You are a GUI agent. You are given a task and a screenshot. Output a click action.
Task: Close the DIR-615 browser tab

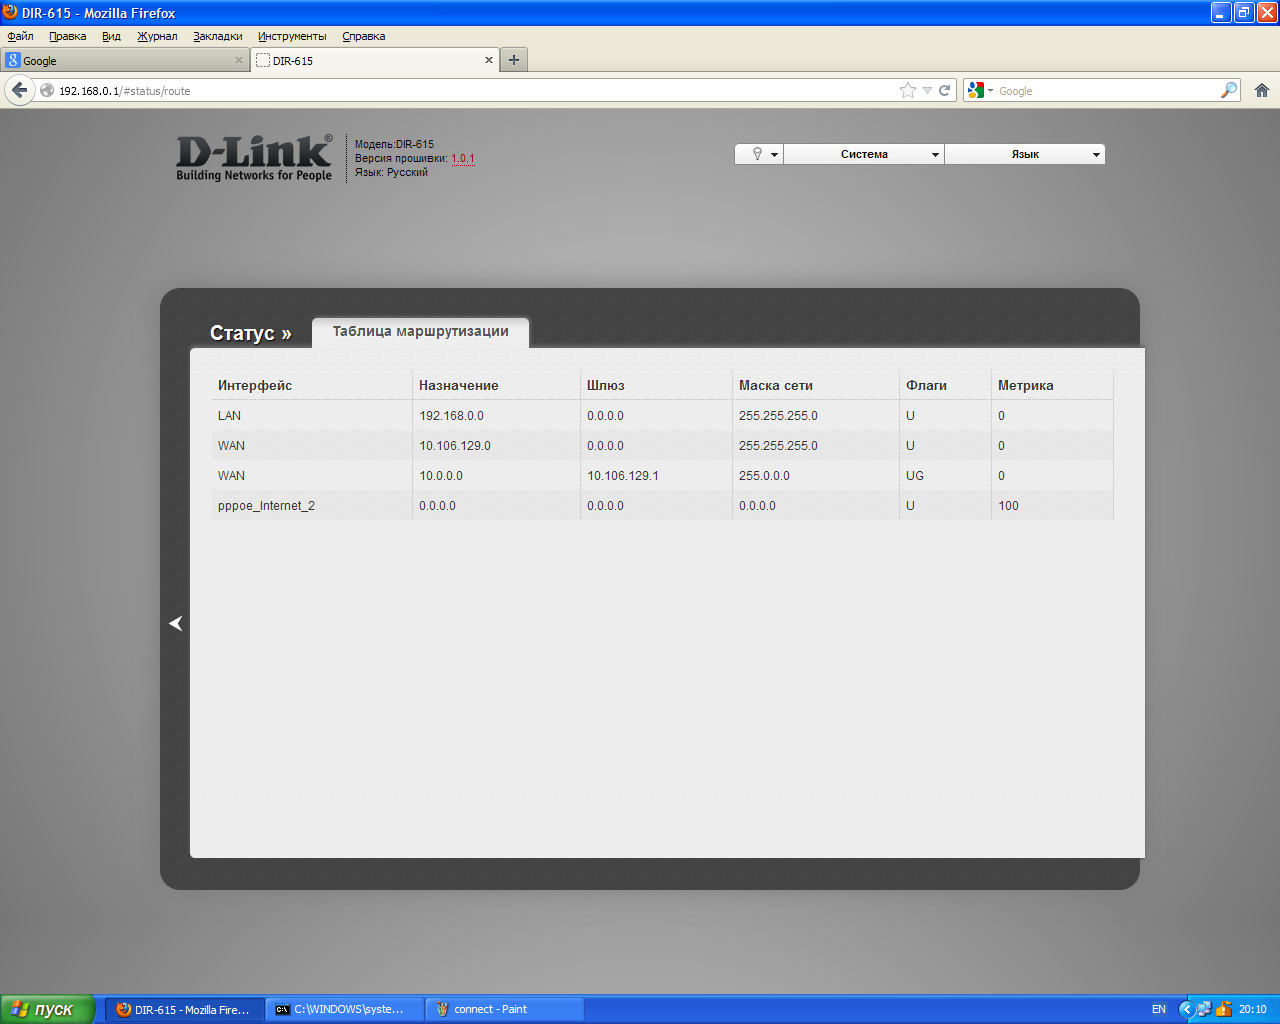(x=489, y=60)
